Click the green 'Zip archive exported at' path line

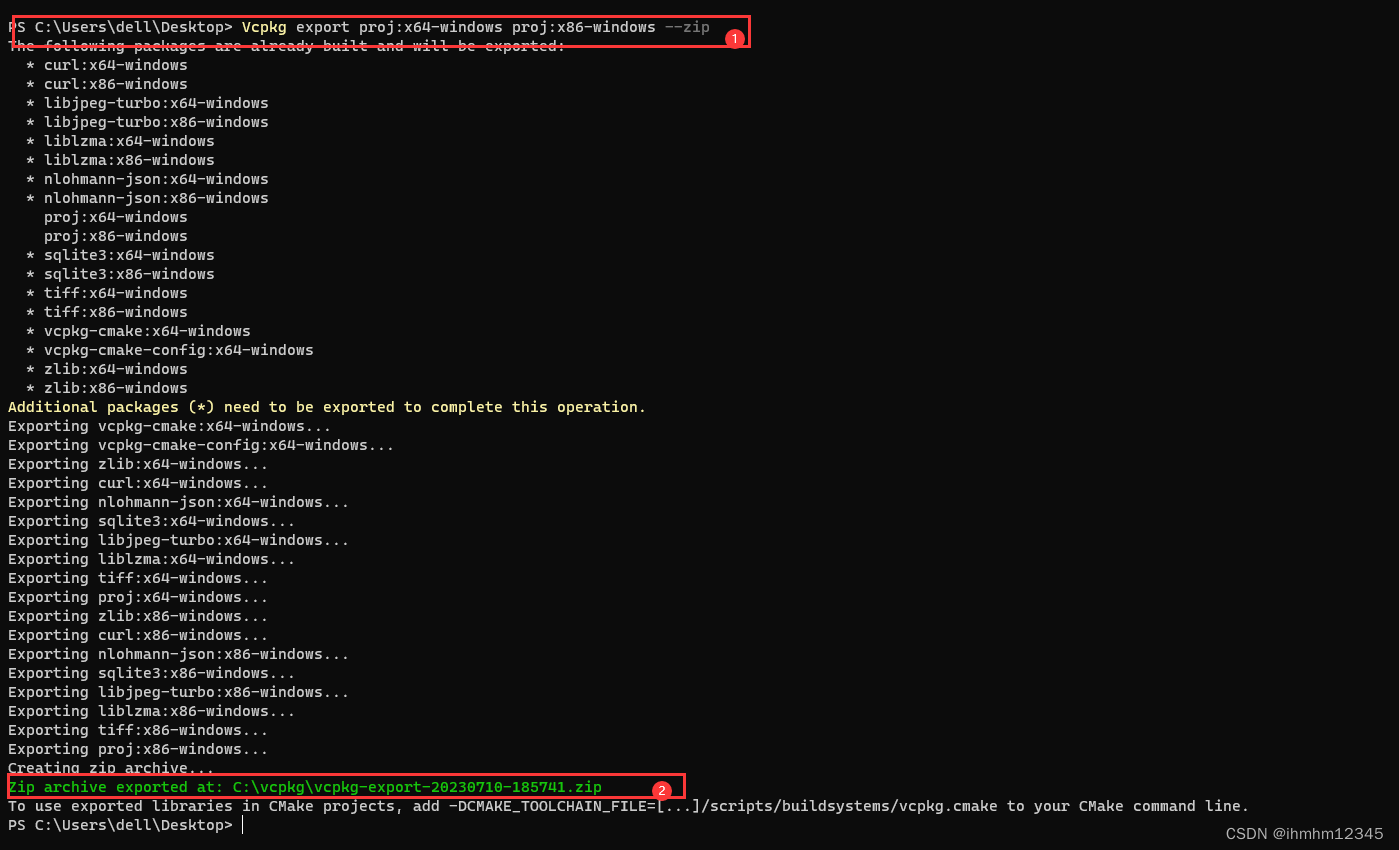[x=305, y=787]
